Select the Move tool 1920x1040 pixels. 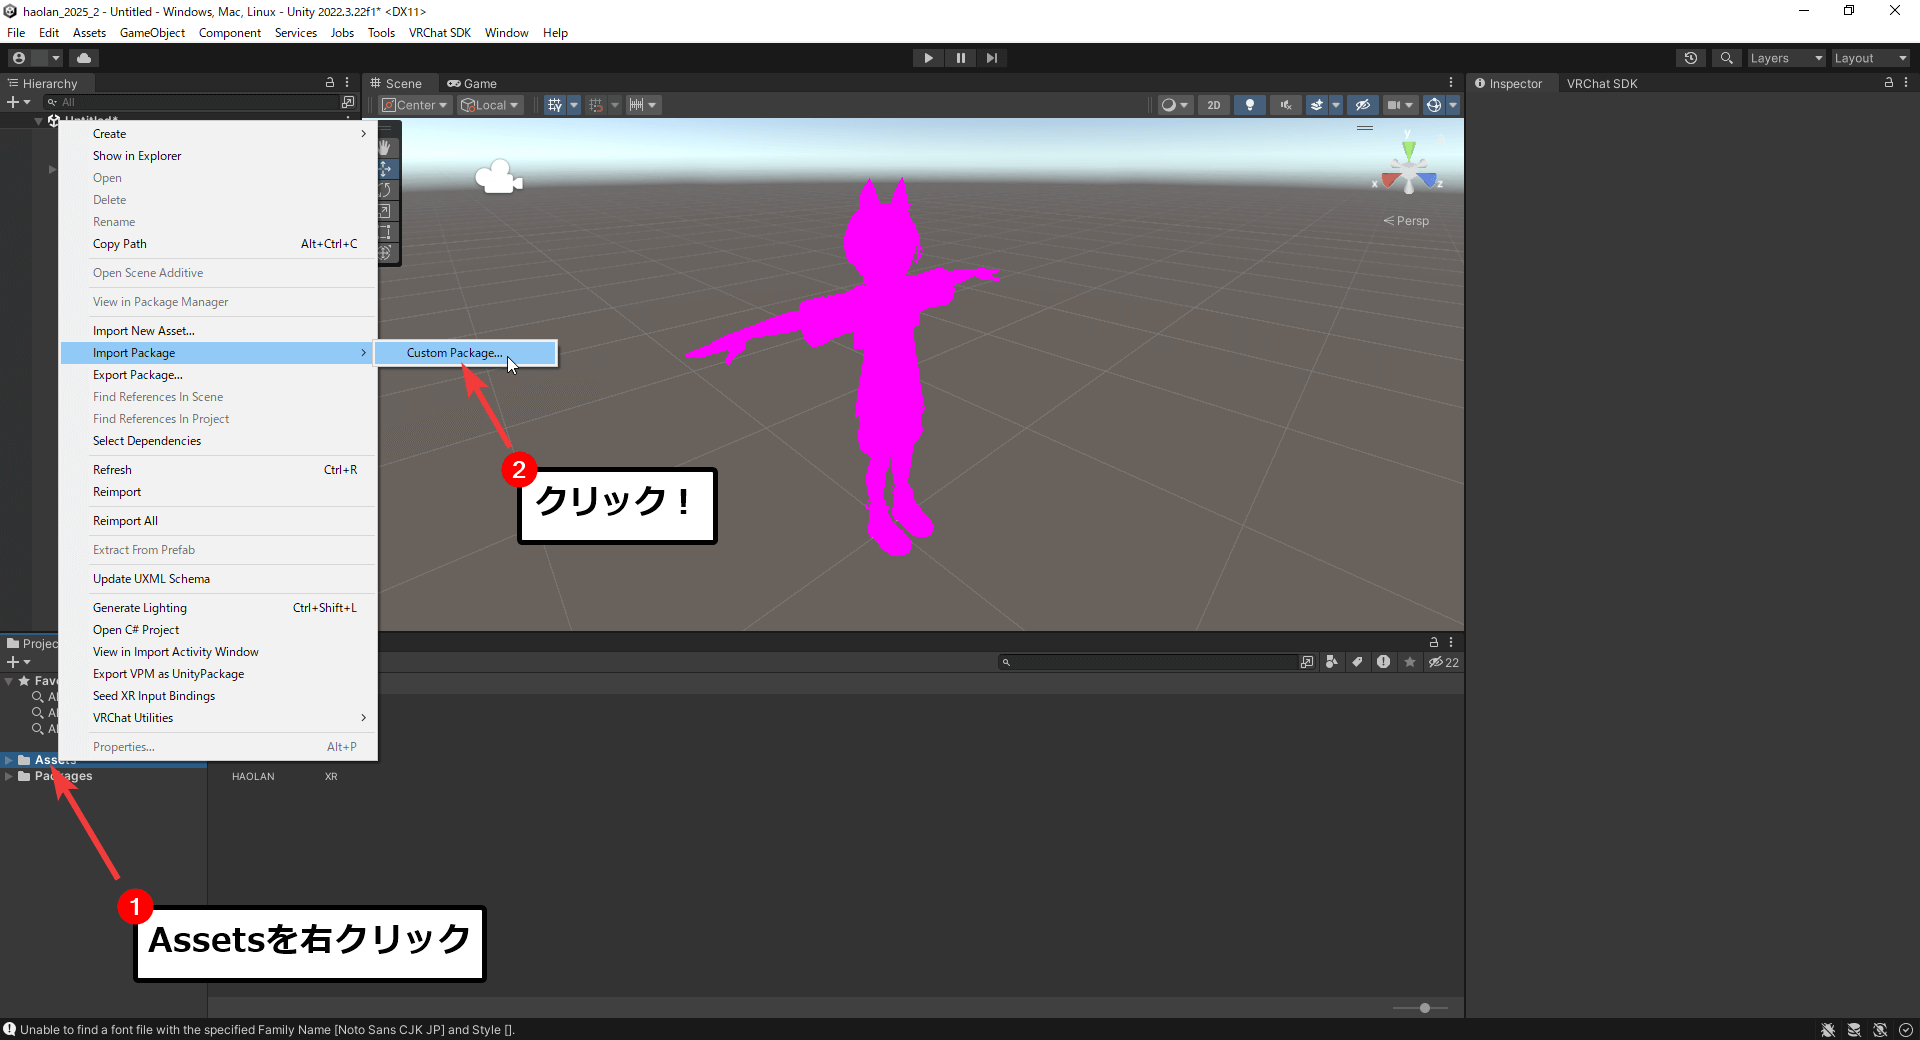click(x=386, y=169)
